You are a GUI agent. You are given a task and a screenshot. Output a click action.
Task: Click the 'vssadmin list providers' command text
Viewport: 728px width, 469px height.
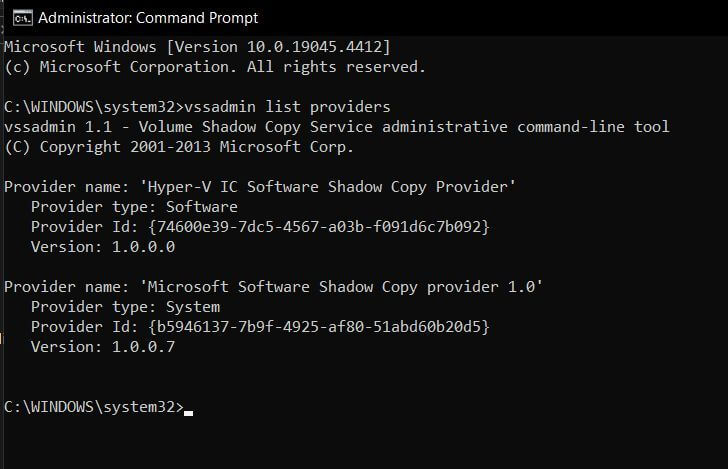click(287, 107)
